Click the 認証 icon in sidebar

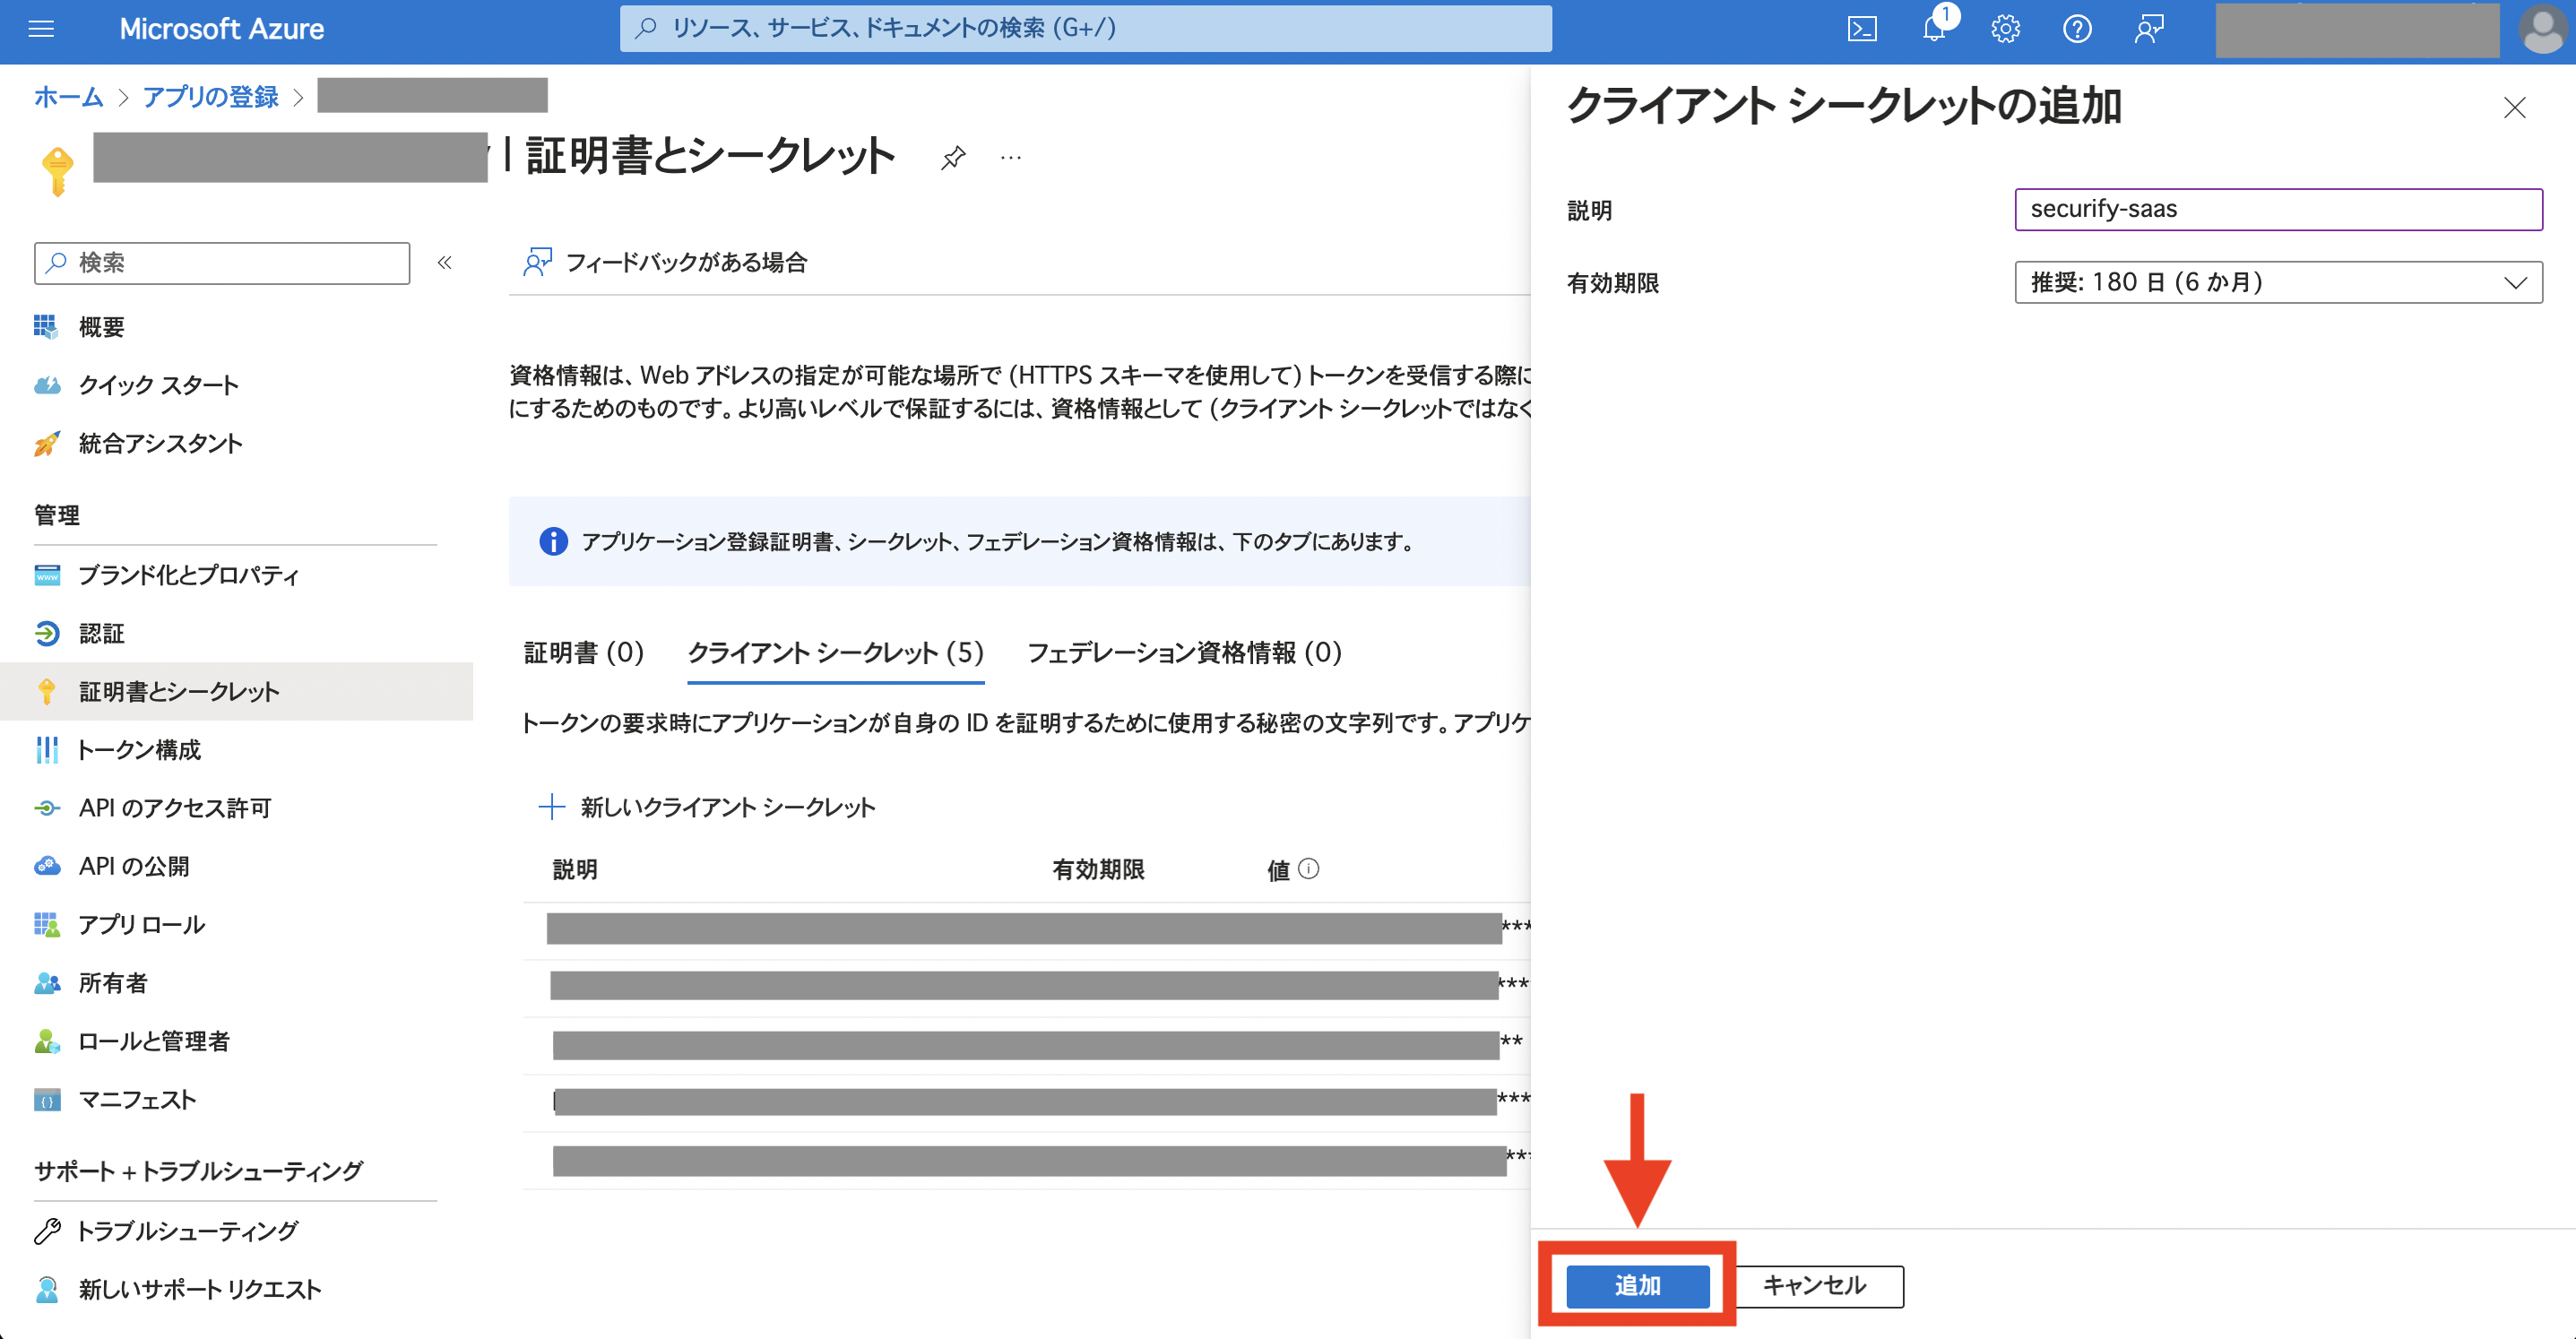point(46,633)
